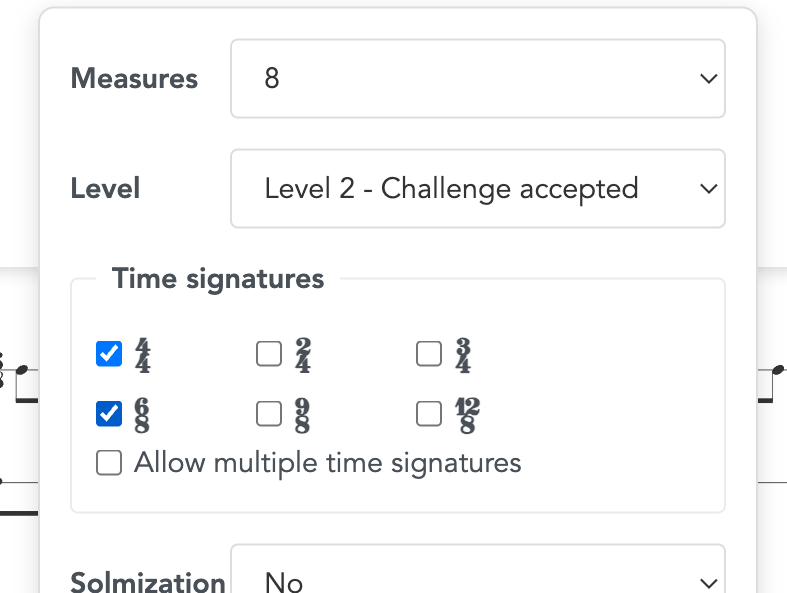The width and height of the screenshot is (787, 593).
Task: Click the 9/8 time signature symbol
Action: click(x=302, y=414)
